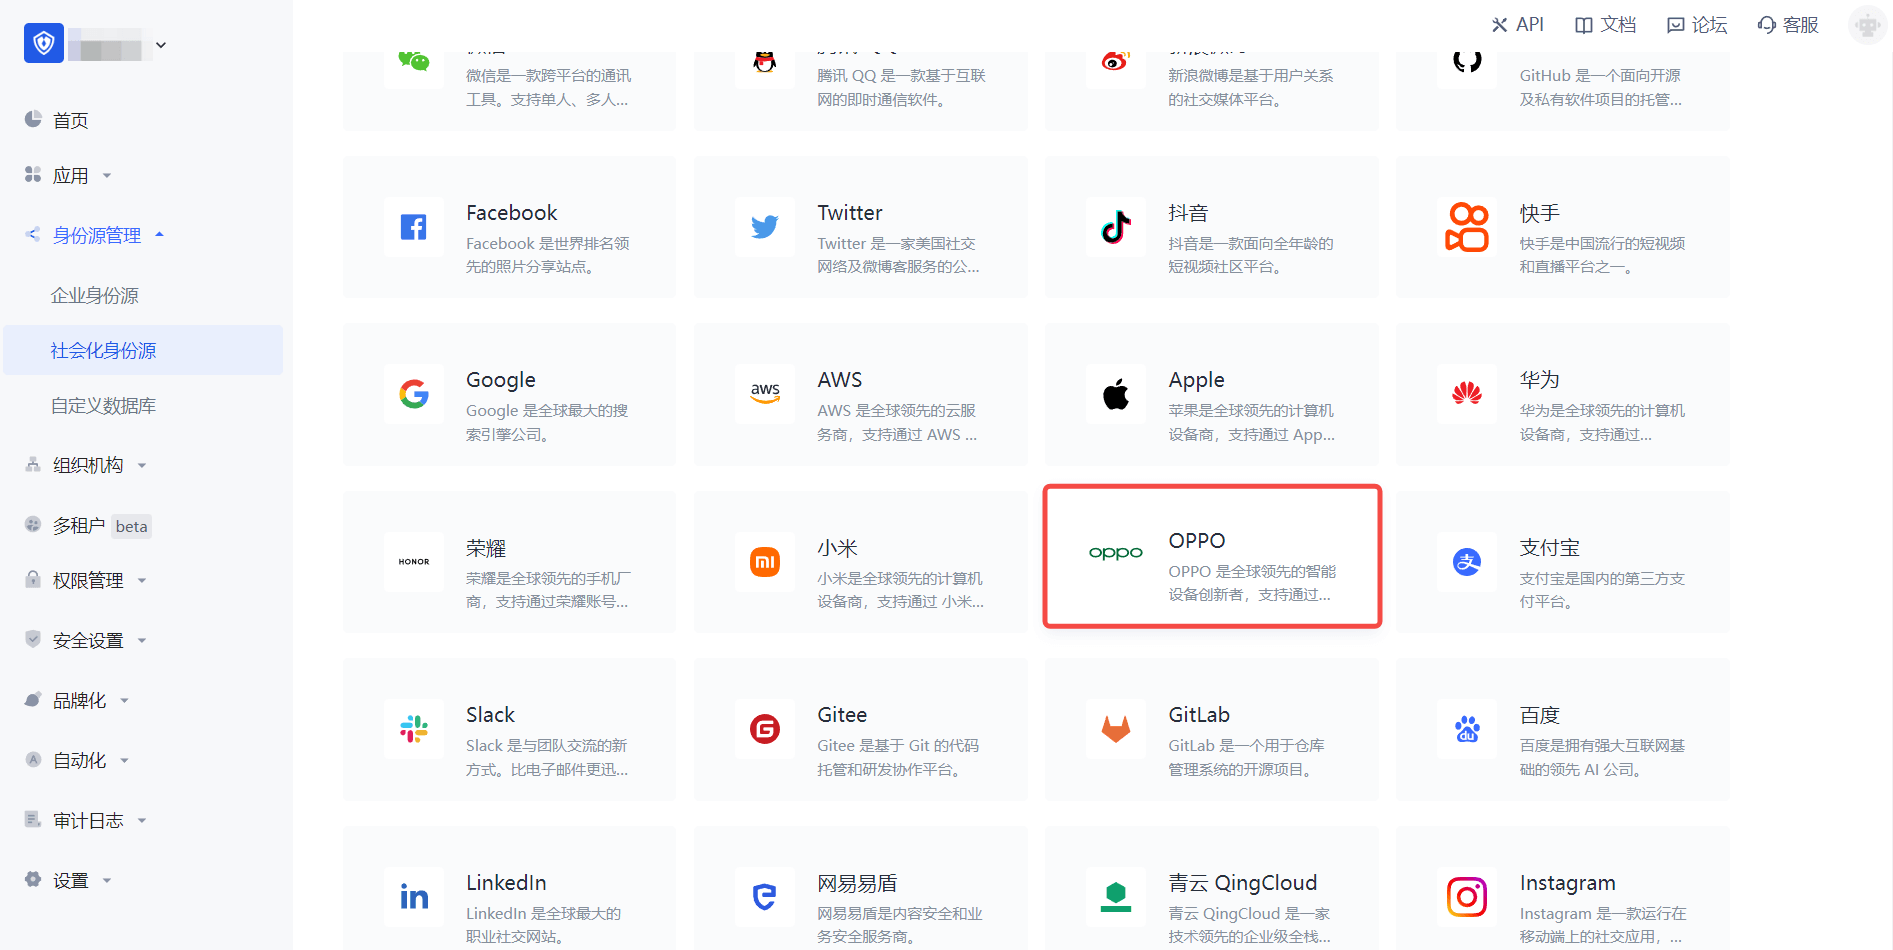Screen dimensions: 1893x950
Task: Open the API link in header
Action: [x=1518, y=25]
